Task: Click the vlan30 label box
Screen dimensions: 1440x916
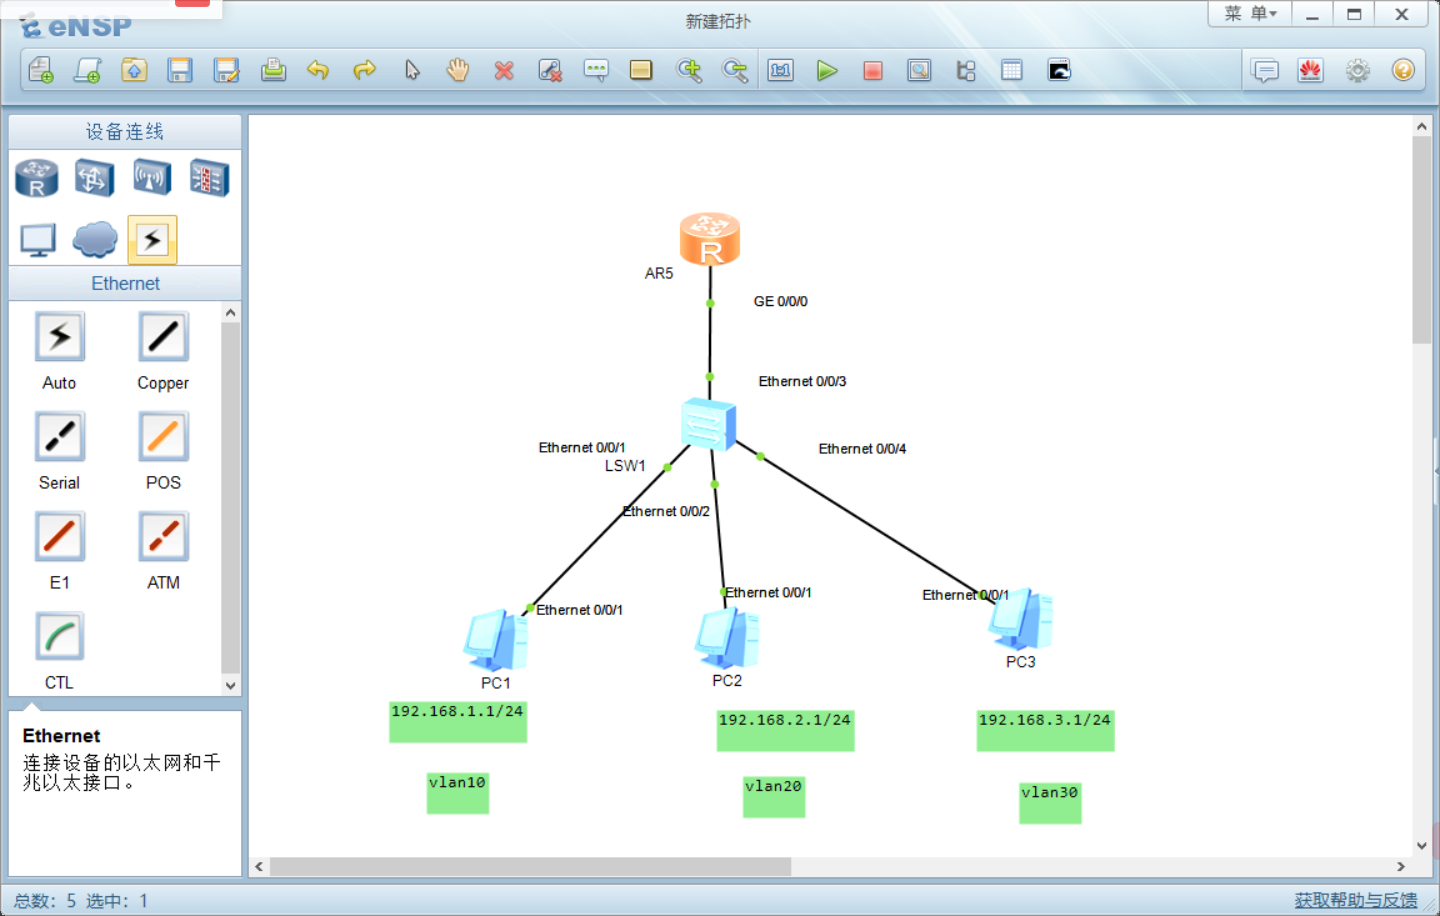Action: [1050, 803]
